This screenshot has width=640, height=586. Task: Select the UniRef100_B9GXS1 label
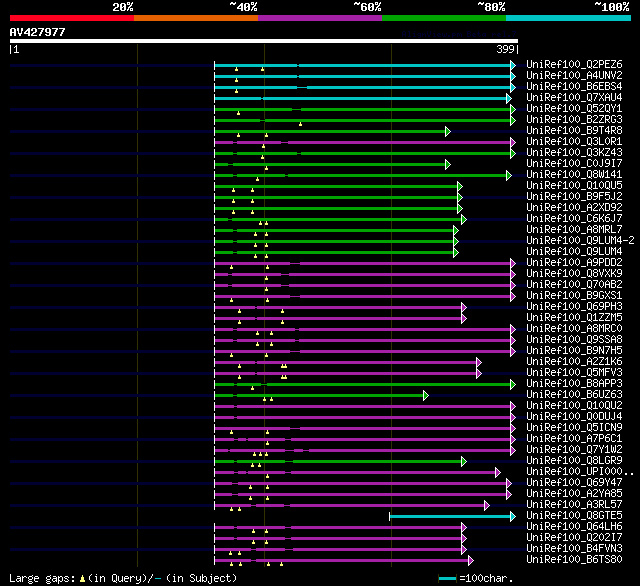pos(574,296)
